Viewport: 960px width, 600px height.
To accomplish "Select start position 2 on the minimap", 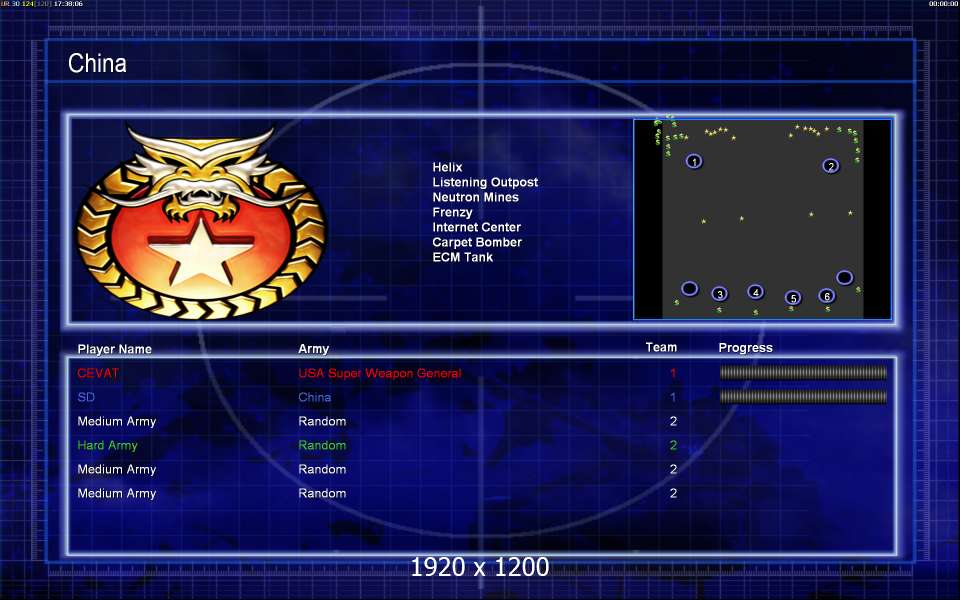I will point(831,166).
